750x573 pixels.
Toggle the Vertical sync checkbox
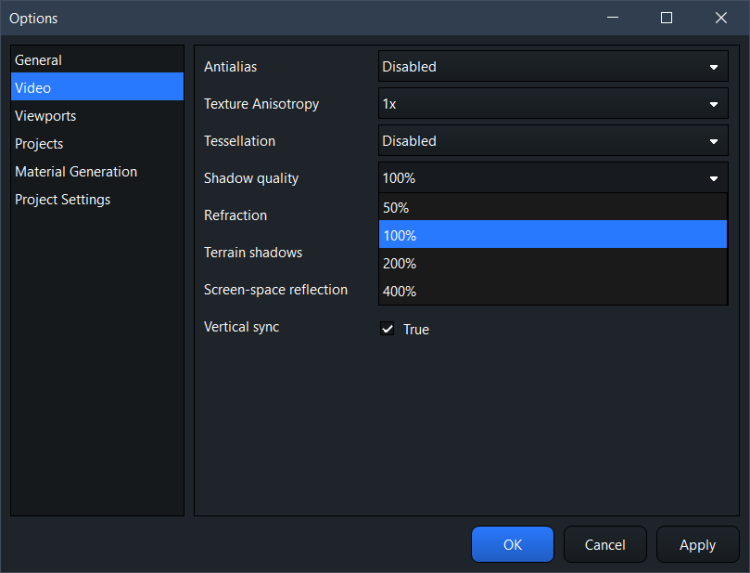[388, 329]
